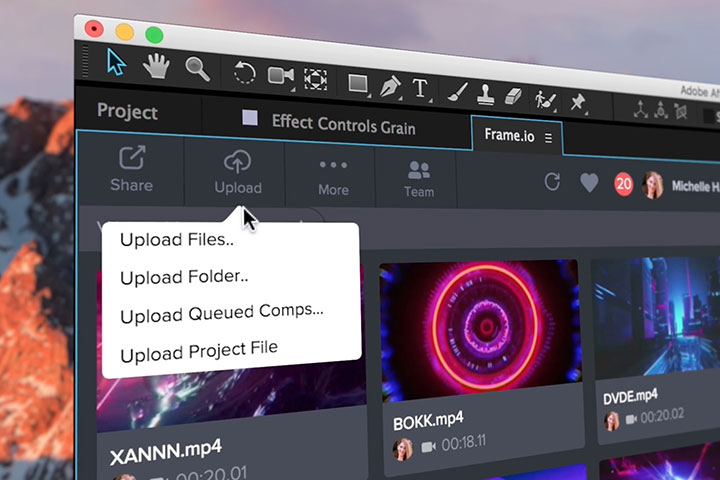Screen dimensions: 720x480
Task: Click the view axis mode icon
Action: point(681,112)
